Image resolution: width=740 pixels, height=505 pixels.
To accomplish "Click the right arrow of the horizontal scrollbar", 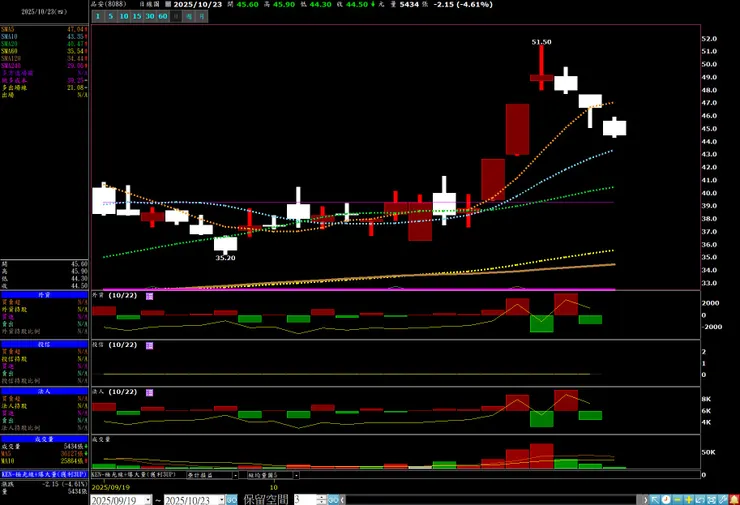I will (x=645, y=500).
